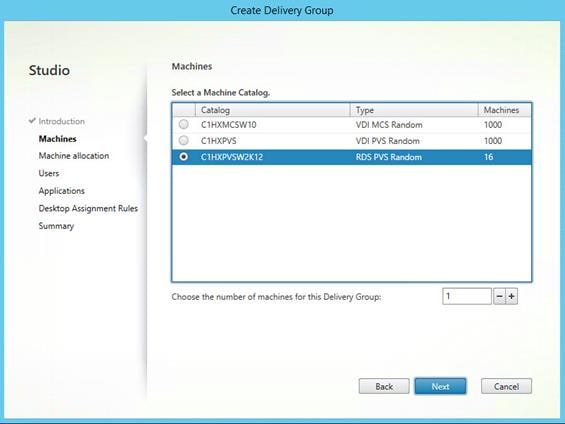Click the Next button
The width and height of the screenshot is (565, 424).
point(440,387)
